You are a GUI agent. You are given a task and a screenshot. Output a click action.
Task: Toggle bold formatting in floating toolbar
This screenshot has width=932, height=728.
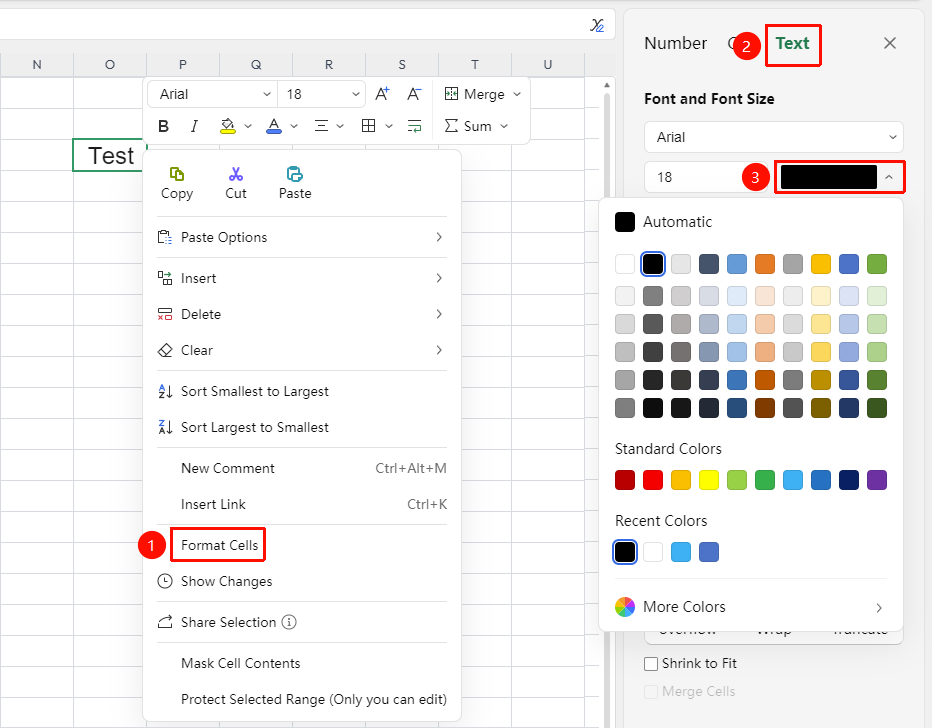(x=163, y=126)
